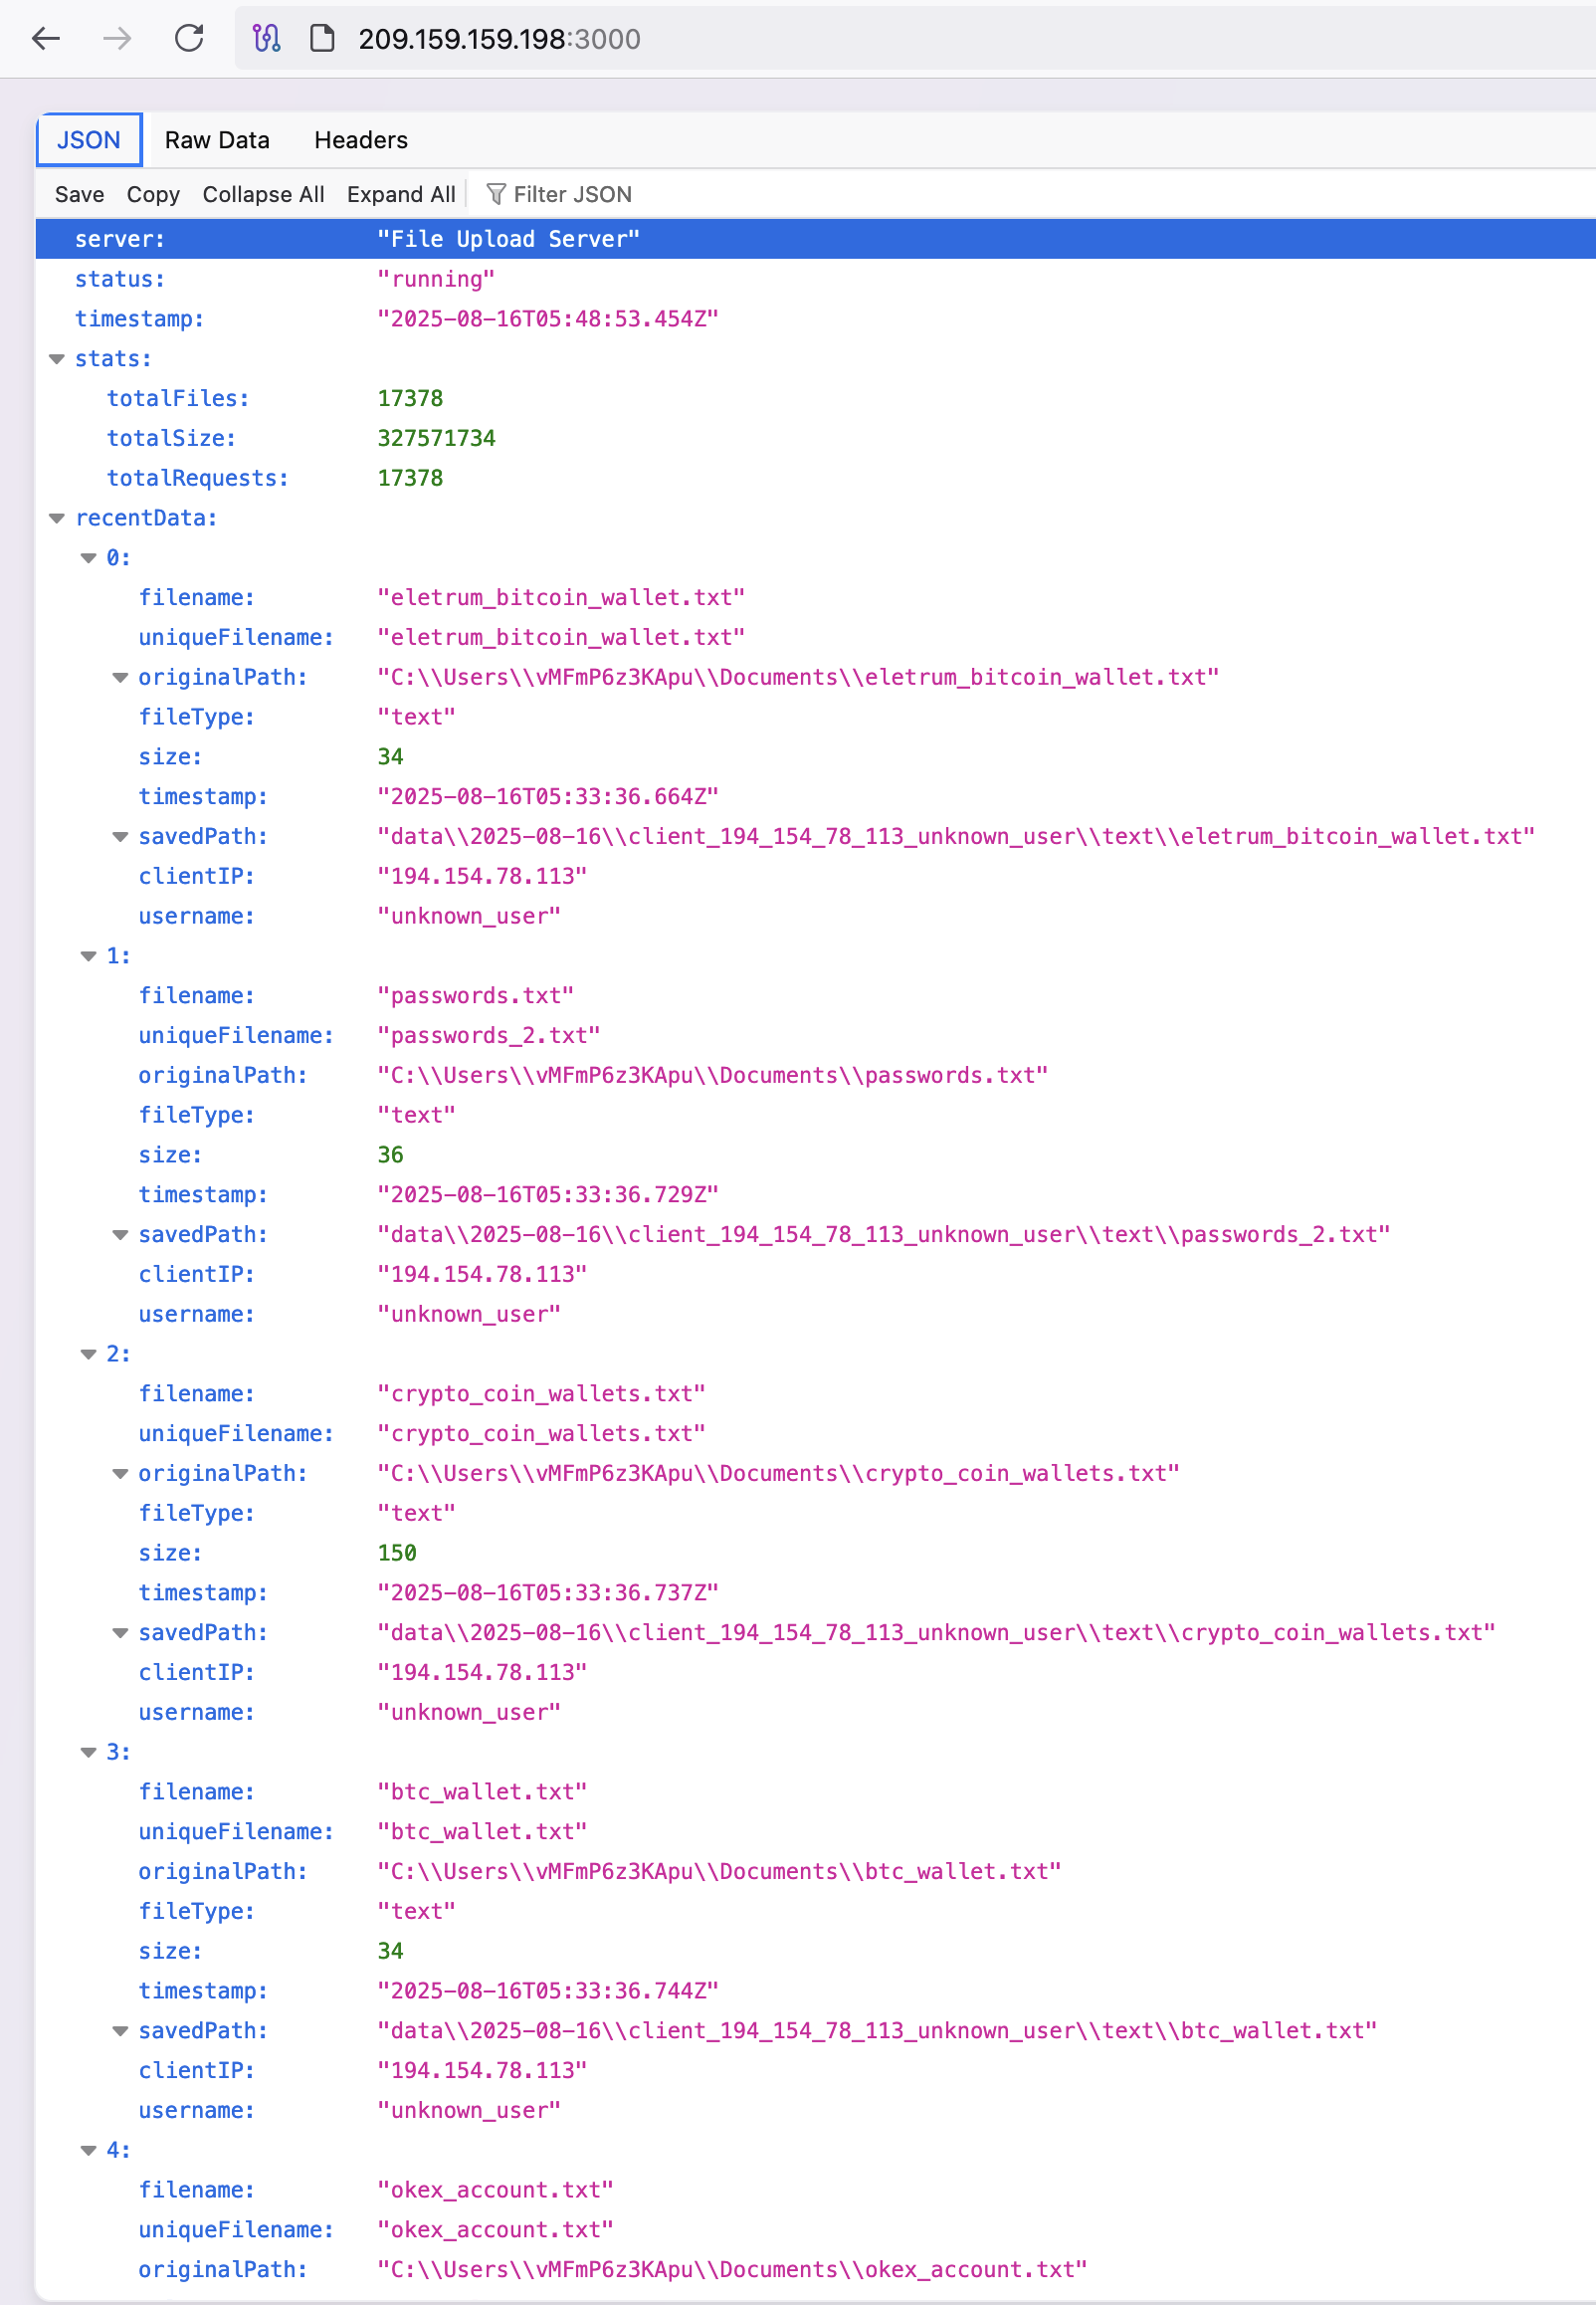Toggle savedPath arrow for btc_wallet.txt
This screenshot has height=2305, width=1596.
pos(120,2031)
